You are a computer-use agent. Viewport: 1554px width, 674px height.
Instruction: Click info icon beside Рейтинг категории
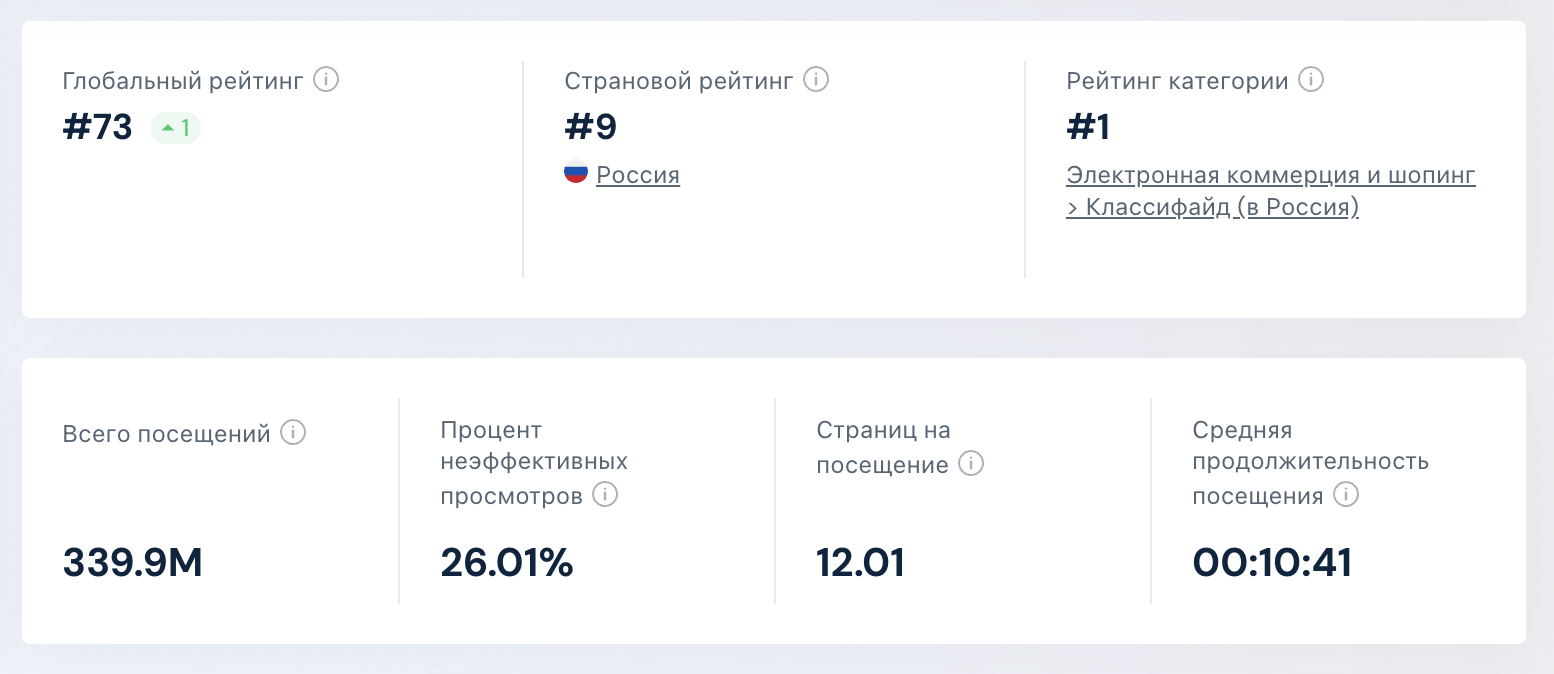click(1311, 79)
